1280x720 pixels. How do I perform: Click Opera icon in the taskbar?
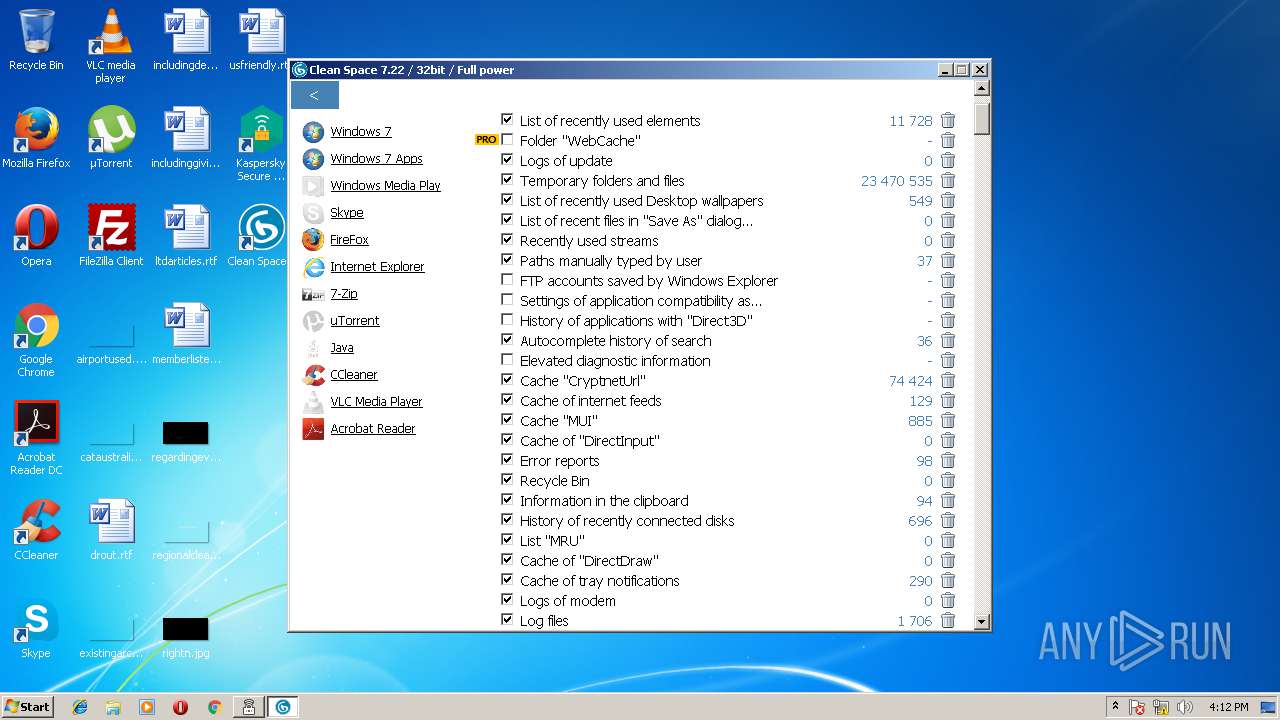pos(180,707)
